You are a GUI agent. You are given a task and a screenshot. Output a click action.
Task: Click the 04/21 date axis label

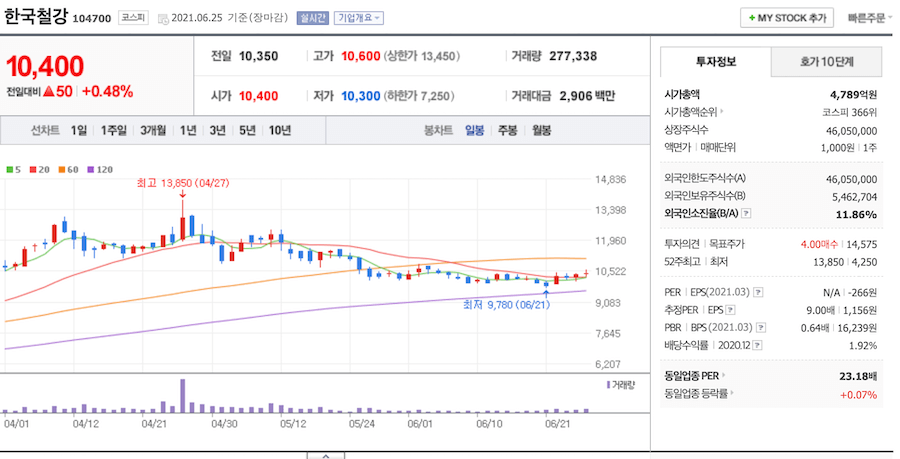[x=154, y=424]
